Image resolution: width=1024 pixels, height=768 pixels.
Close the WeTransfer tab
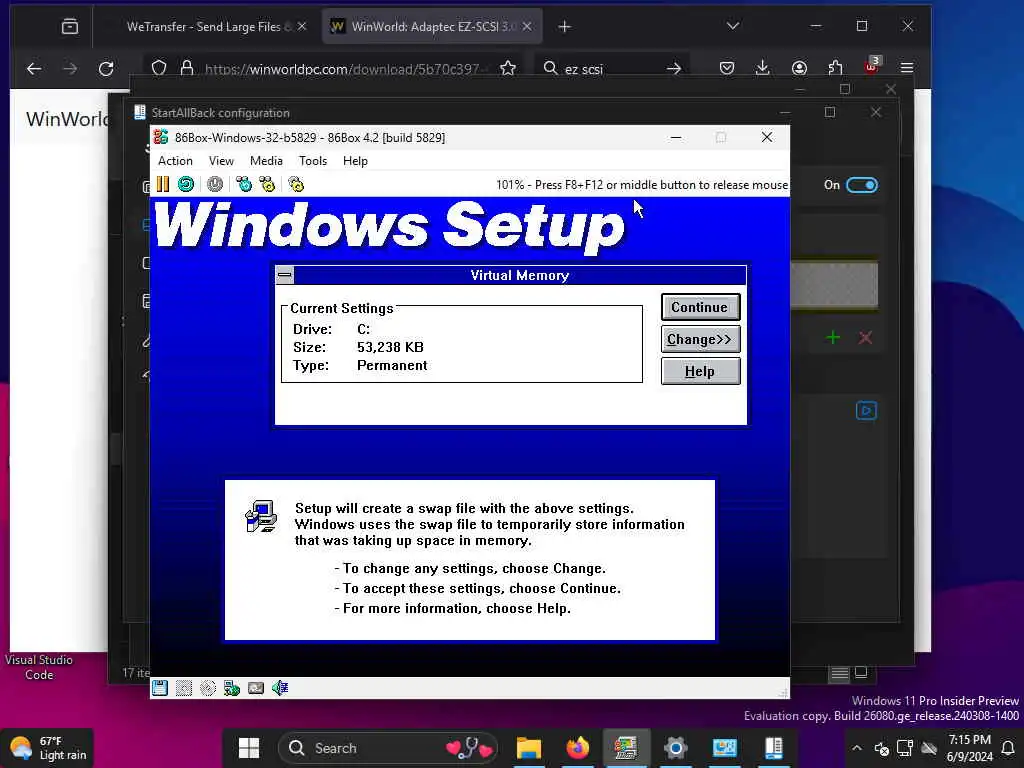pos(302,27)
